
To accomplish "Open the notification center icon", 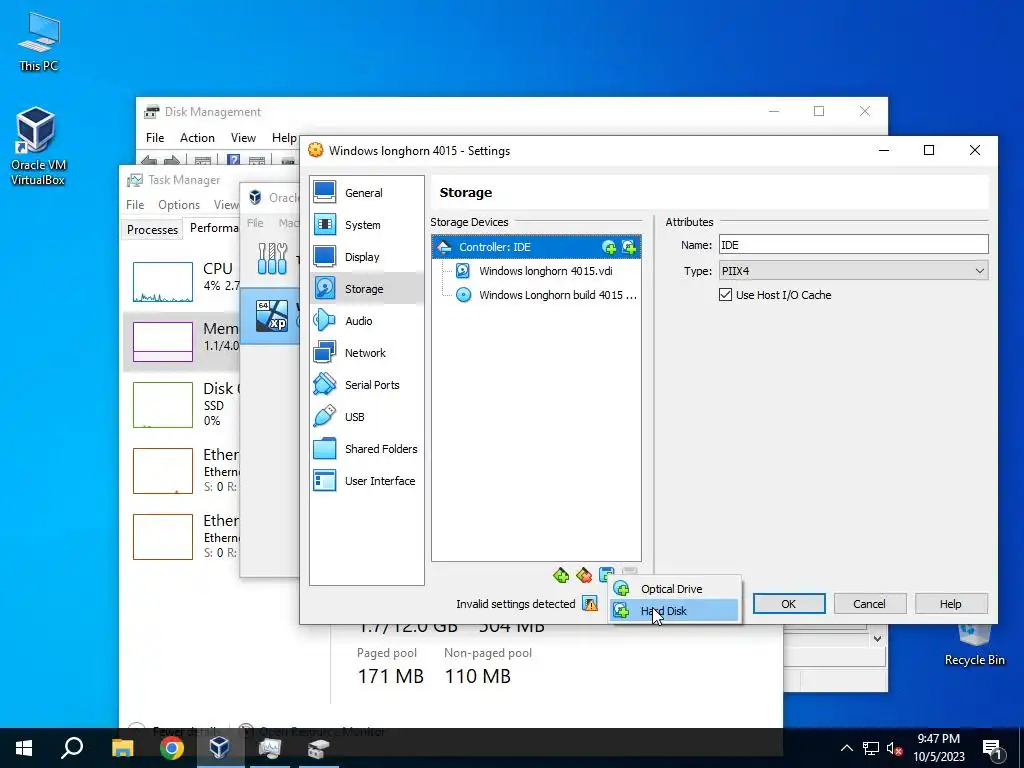I will (993, 748).
